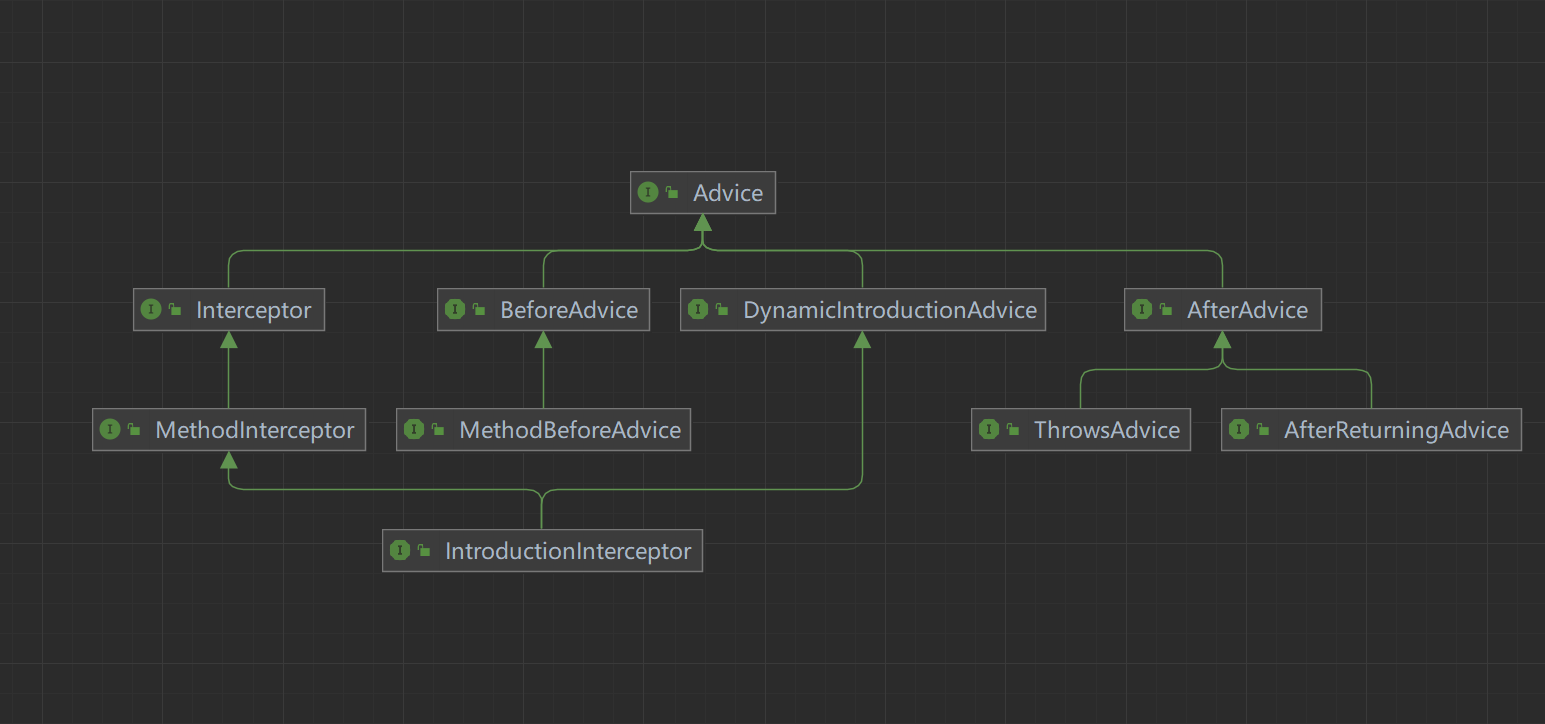Click the interface icon on the Advice node
1545x724 pixels.
click(x=648, y=193)
